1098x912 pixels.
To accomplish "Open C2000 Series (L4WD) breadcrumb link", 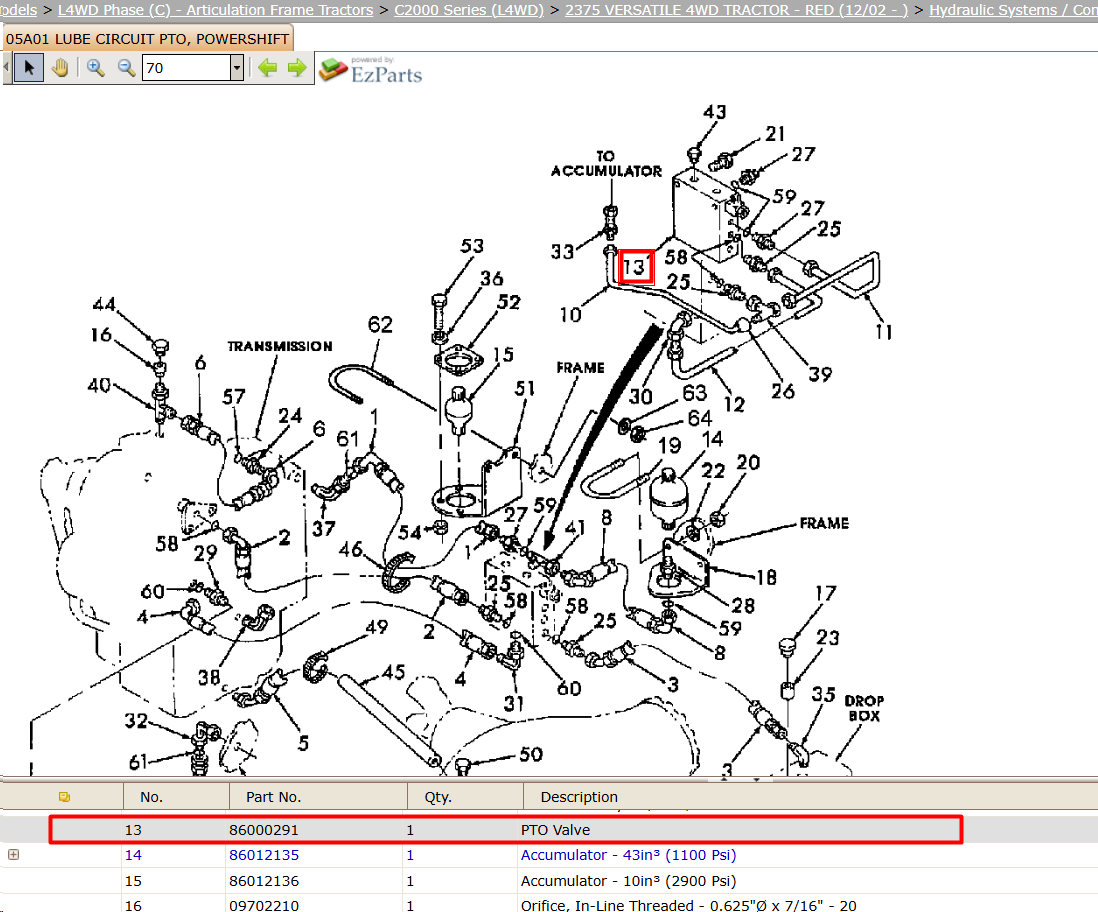I will pos(468,10).
